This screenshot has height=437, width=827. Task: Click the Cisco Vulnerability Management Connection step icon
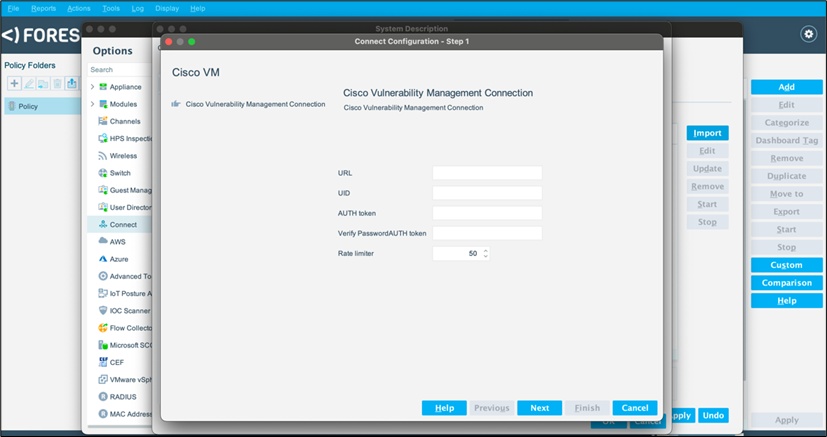(x=176, y=104)
